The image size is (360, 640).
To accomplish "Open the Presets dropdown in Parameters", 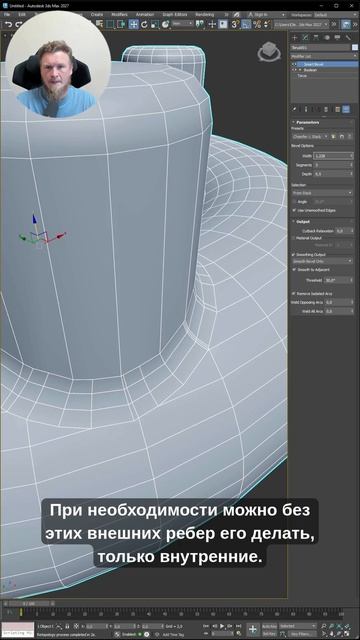I will 310,136.
